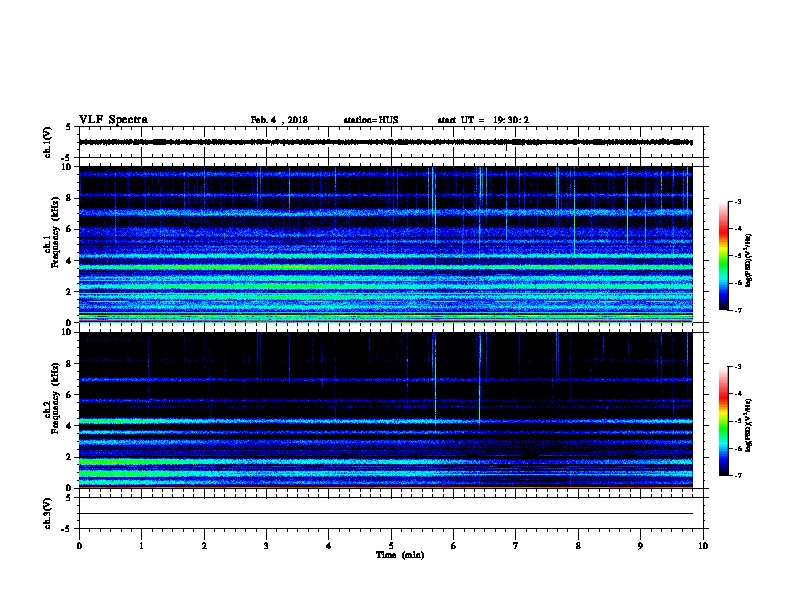This screenshot has height=612, width=792.
Task: Click inside the ch.2 spectrogram panel
Action: pos(386,410)
